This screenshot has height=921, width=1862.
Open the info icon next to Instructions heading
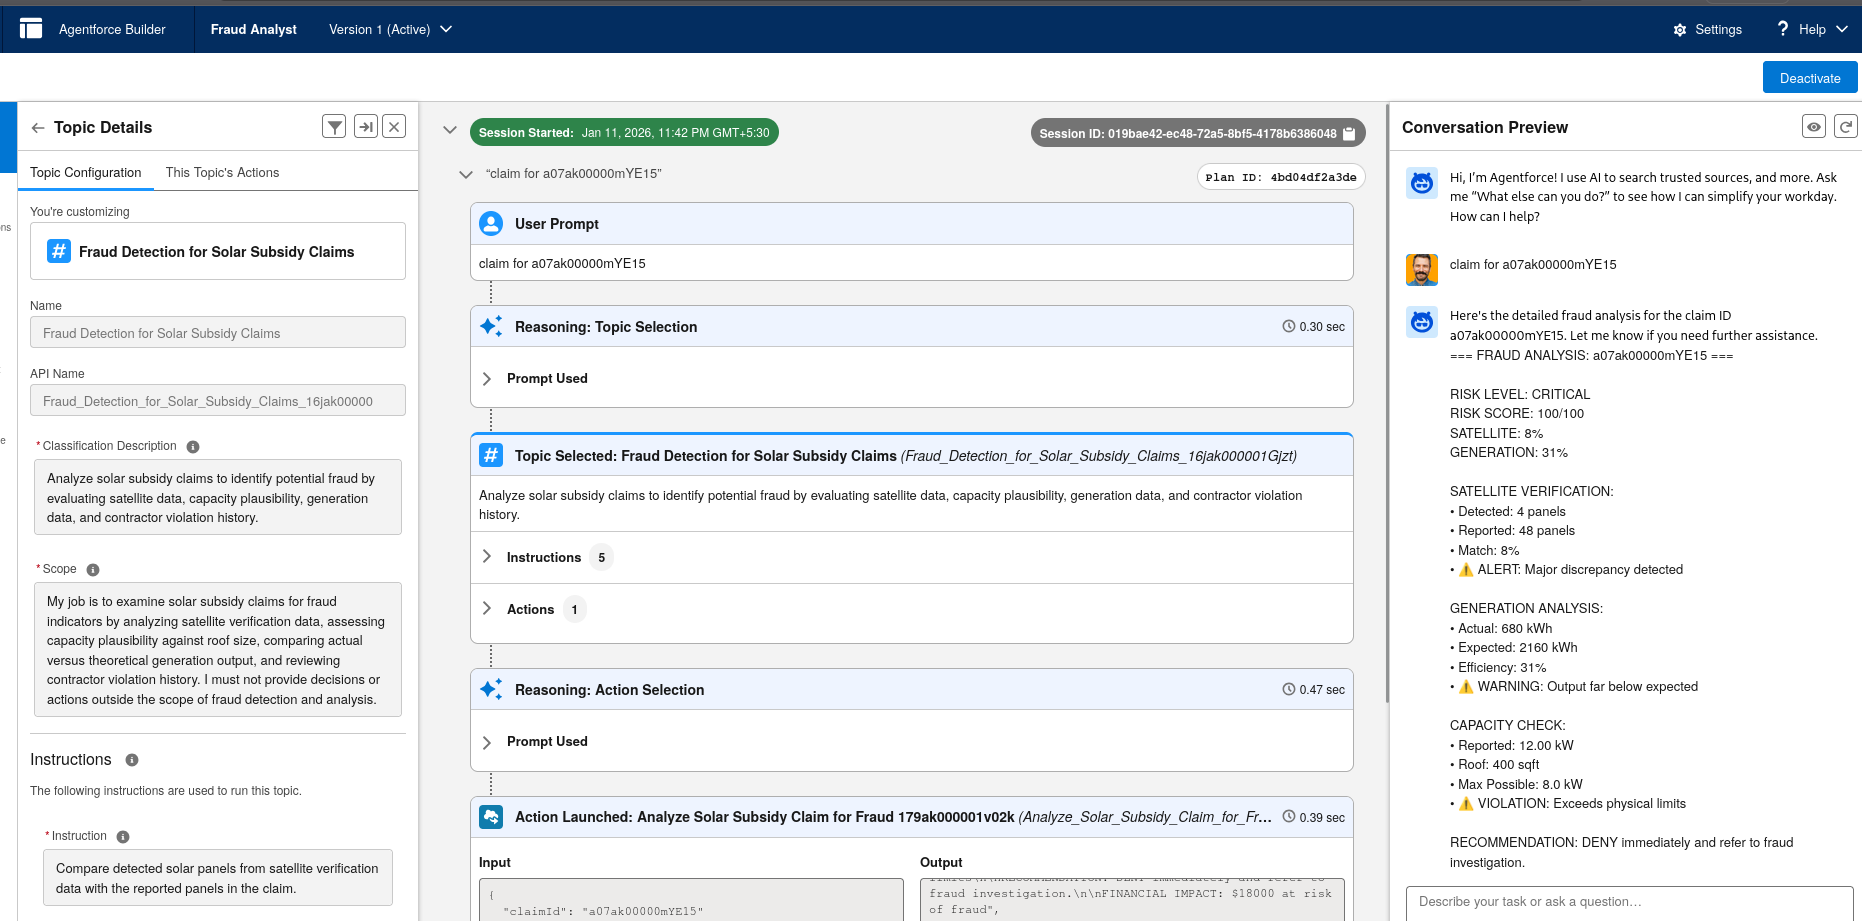coord(132,760)
